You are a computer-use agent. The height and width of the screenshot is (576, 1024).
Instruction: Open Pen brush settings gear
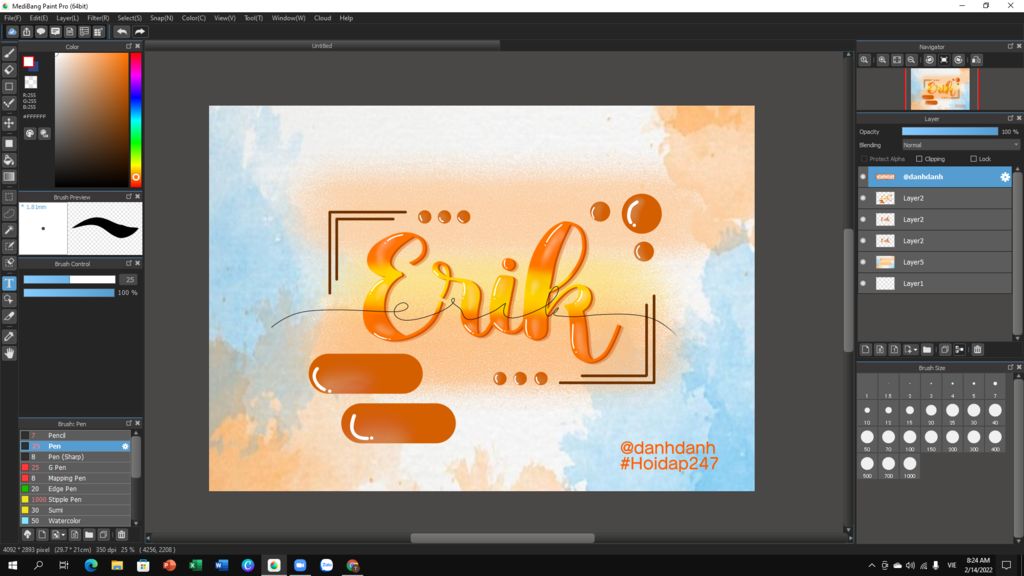point(125,446)
